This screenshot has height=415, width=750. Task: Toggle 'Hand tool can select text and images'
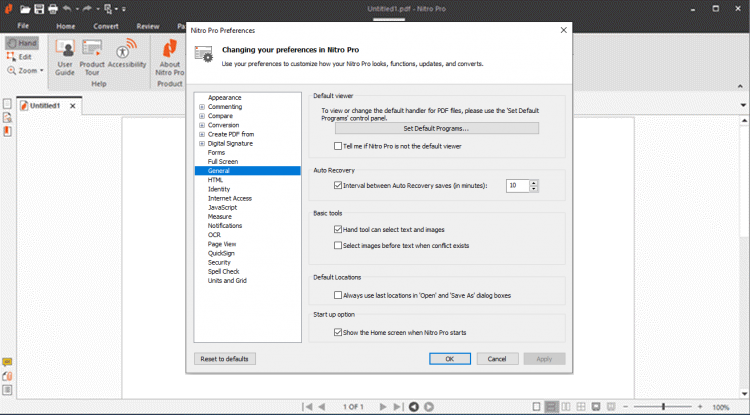click(338, 229)
